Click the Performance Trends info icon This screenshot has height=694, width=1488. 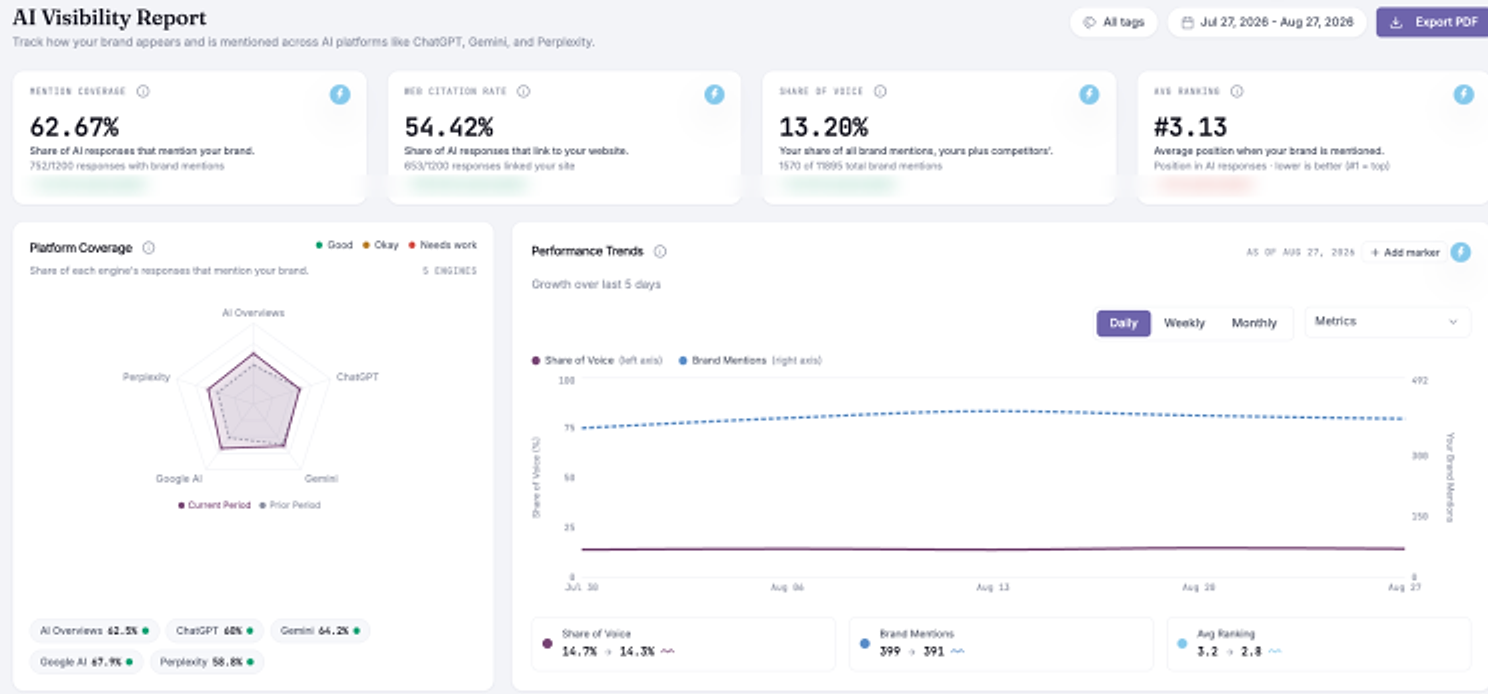pos(660,252)
